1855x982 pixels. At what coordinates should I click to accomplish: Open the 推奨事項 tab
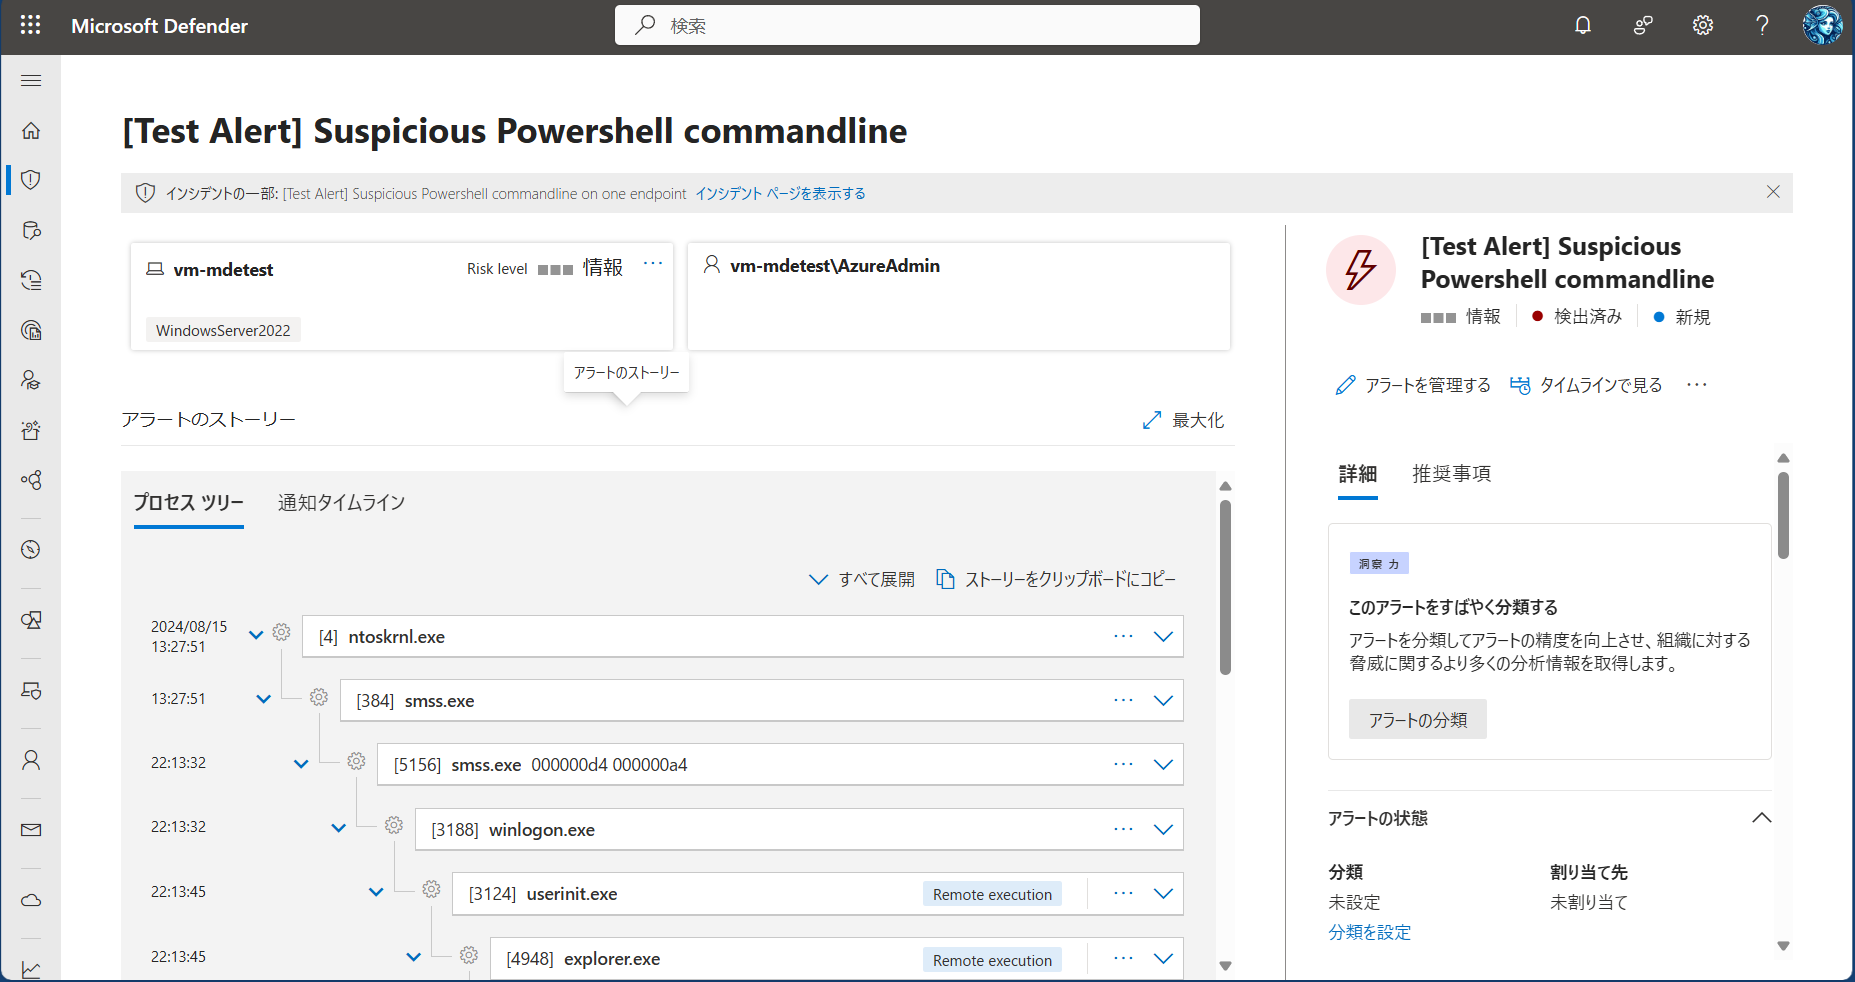coord(1451,474)
